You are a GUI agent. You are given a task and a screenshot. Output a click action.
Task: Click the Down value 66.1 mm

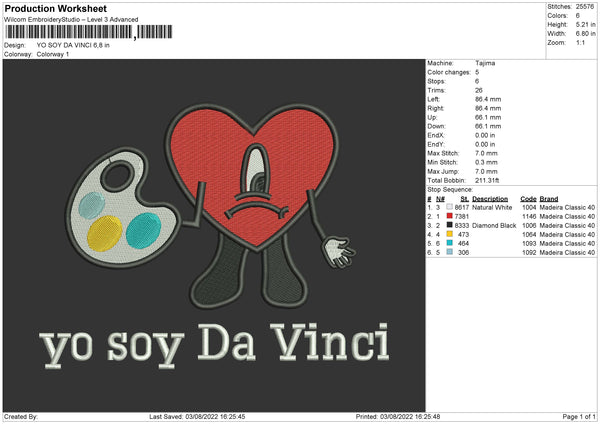488,126
